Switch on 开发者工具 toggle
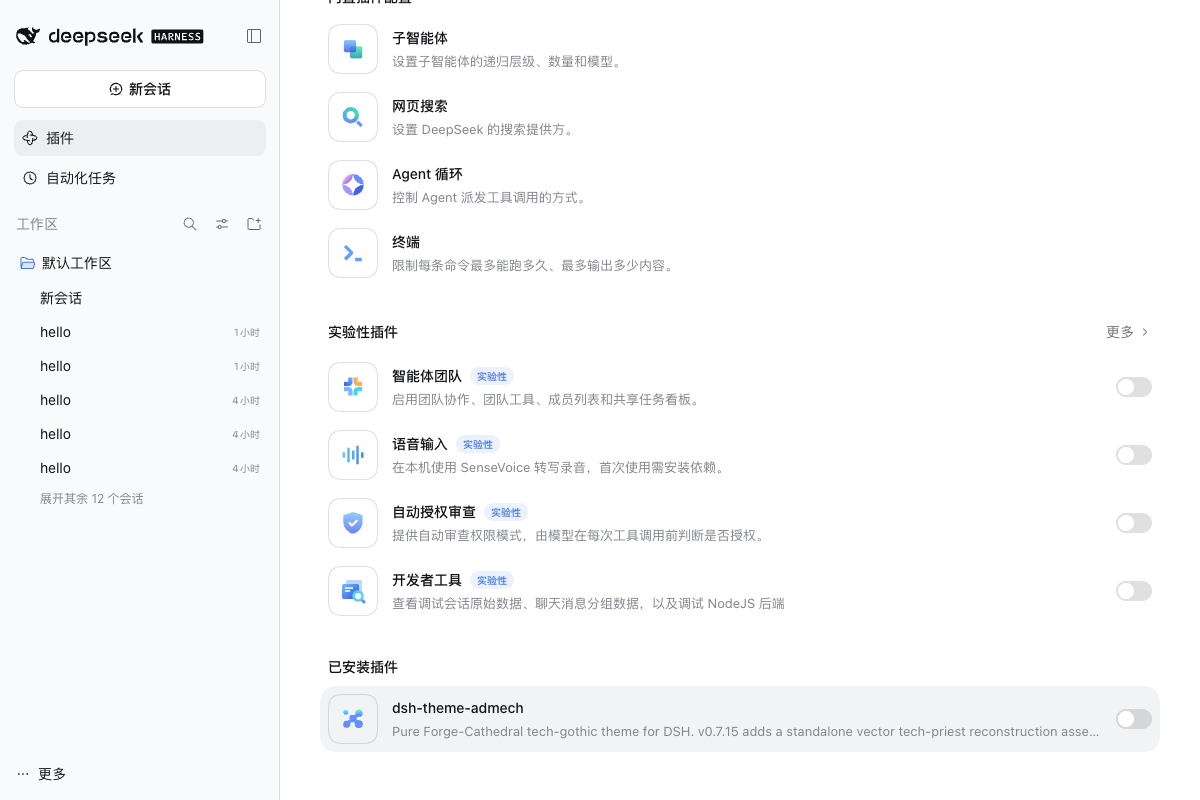 tap(1134, 591)
